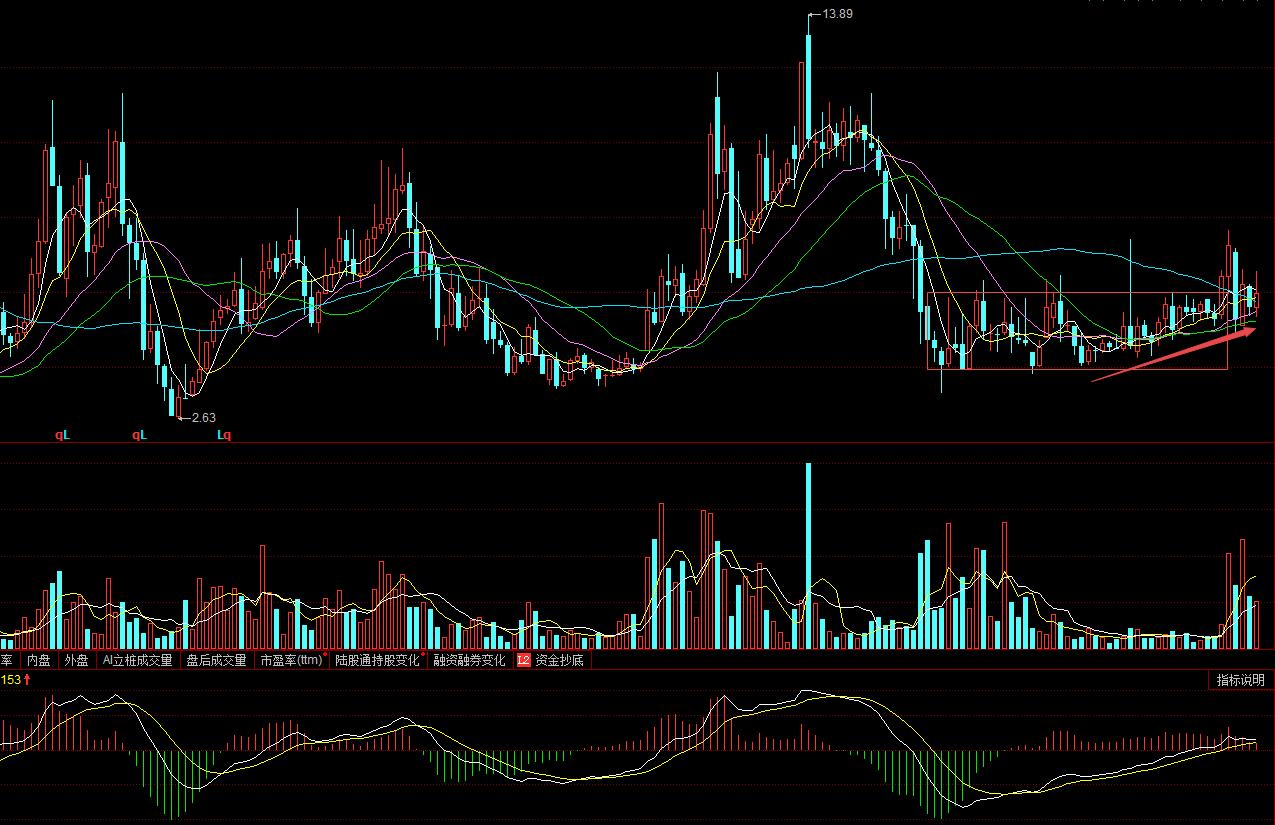Click the first red qL marker
Viewport: 1275px width, 825px height.
click(62, 436)
